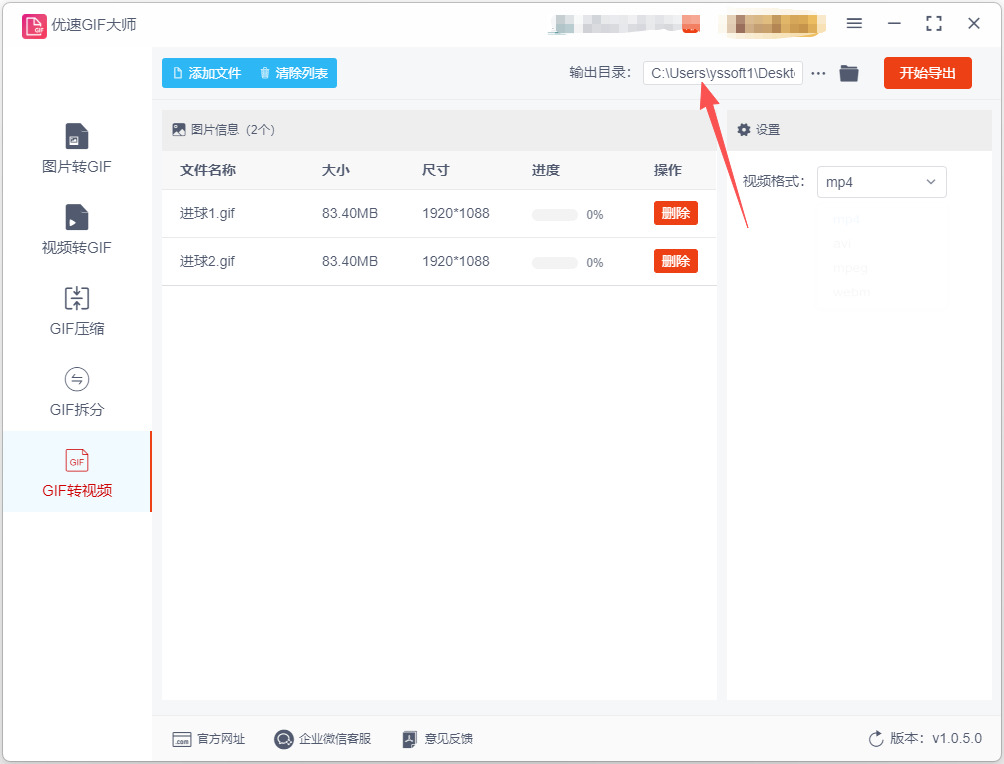Click the 官方网址 website icon
1004x764 pixels.
coord(182,740)
